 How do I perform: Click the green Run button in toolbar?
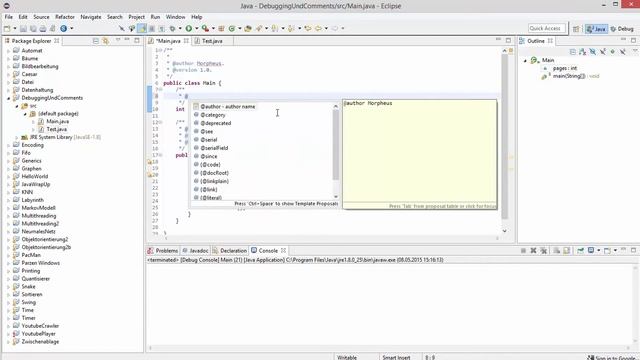tap(189, 29)
